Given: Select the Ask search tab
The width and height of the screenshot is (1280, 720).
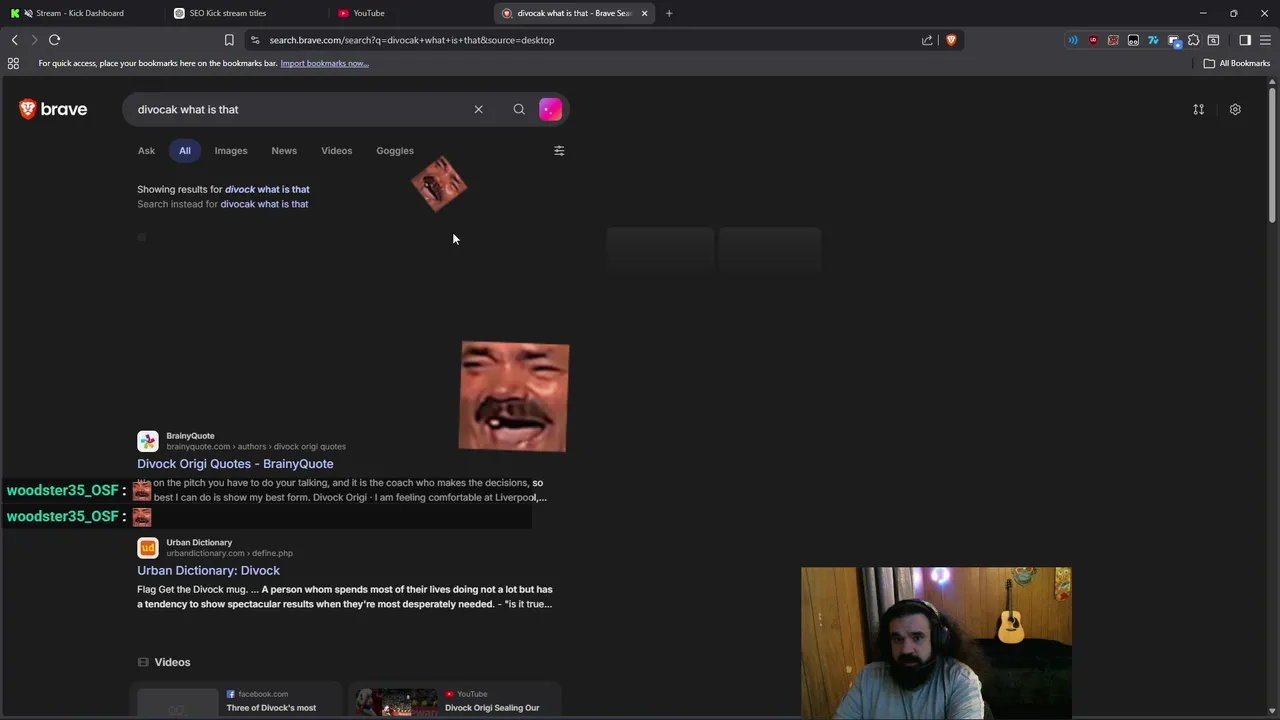Looking at the screenshot, I should pos(146,151).
